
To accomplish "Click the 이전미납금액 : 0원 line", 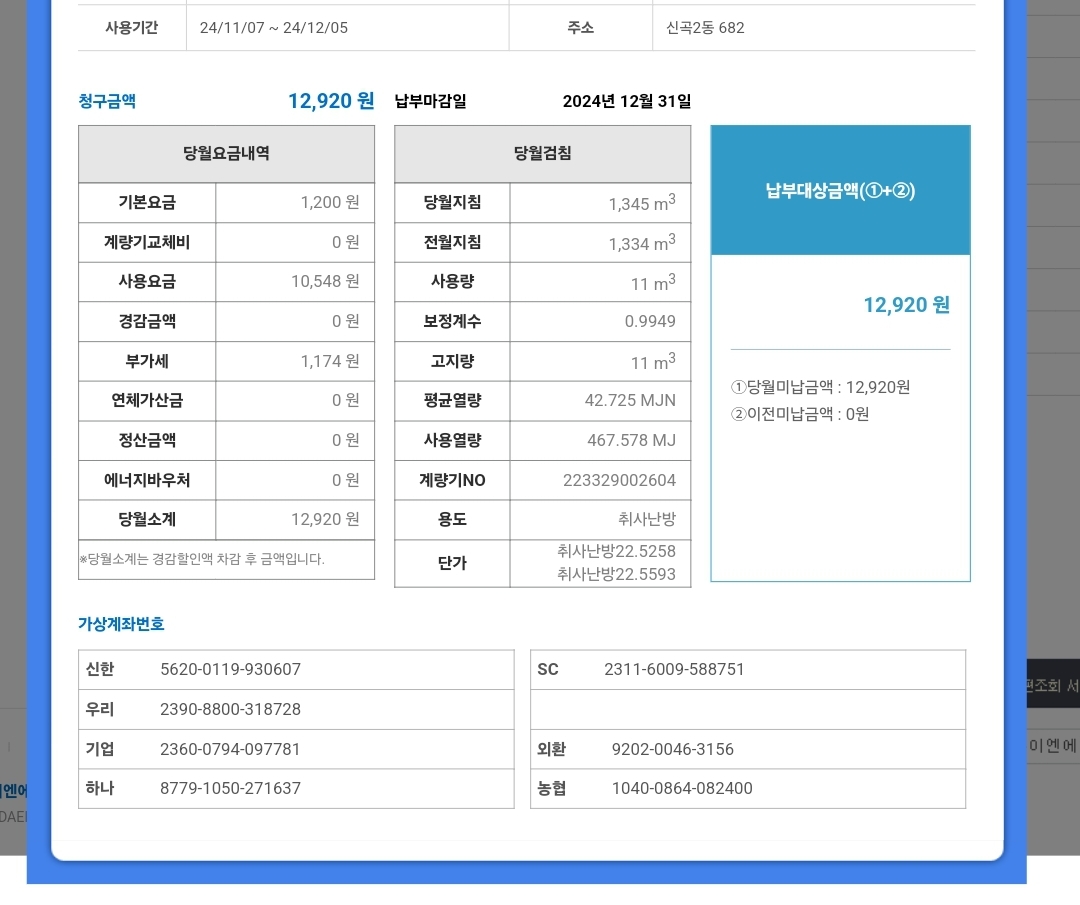I will click(800, 414).
